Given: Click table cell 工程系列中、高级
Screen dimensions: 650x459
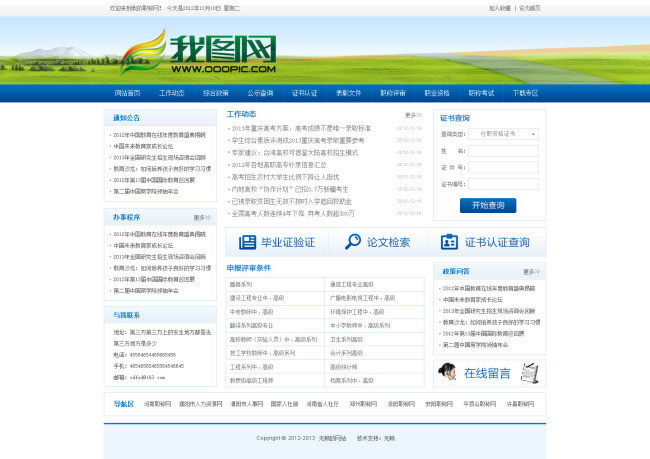Looking at the screenshot, I should coord(275,367).
